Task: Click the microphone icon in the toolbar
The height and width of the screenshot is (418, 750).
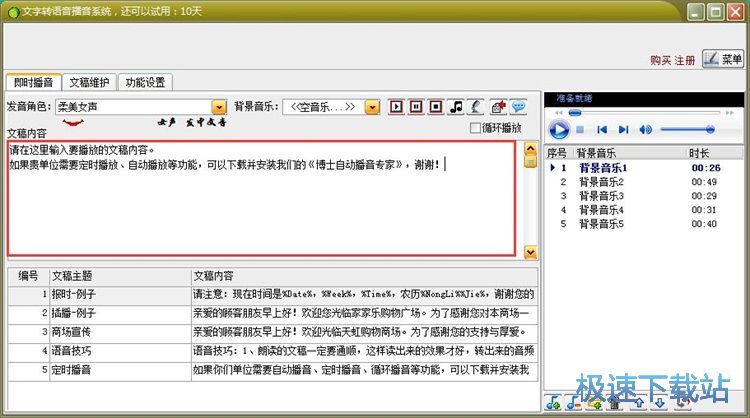Action: click(x=475, y=107)
